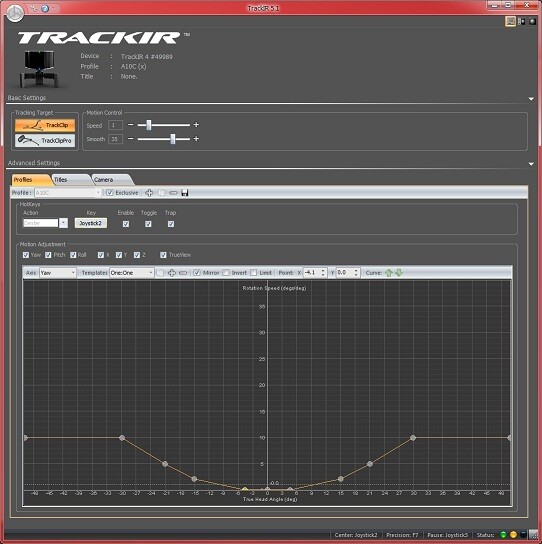Collapse the Basic Settings section arrow

coord(531,99)
